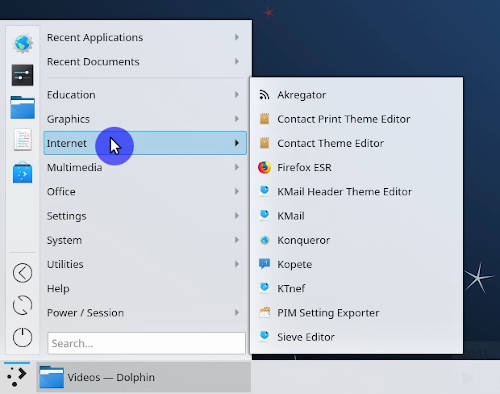The image size is (500, 394).
Task: Open the web browser favorite icon
Action: pos(23,43)
